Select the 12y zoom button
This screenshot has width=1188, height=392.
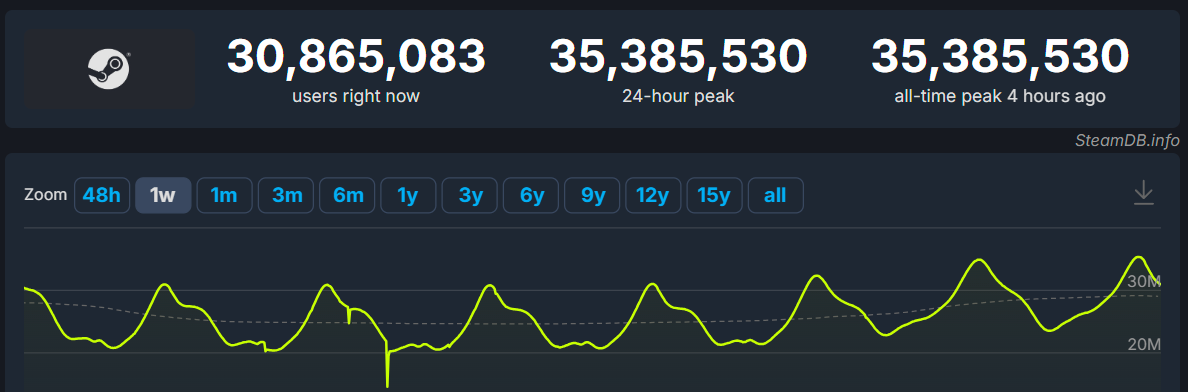[653, 196]
